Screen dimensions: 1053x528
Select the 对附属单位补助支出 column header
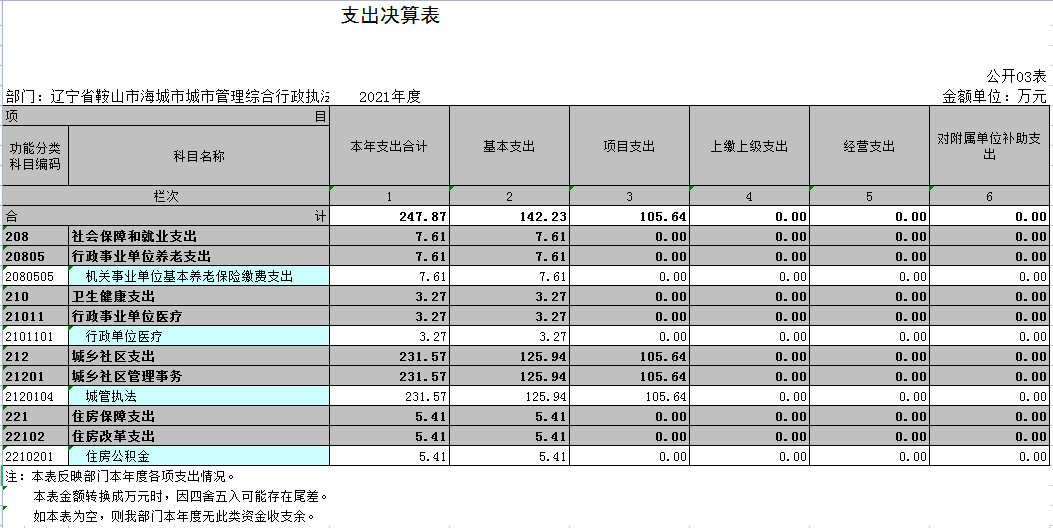[x=989, y=146]
